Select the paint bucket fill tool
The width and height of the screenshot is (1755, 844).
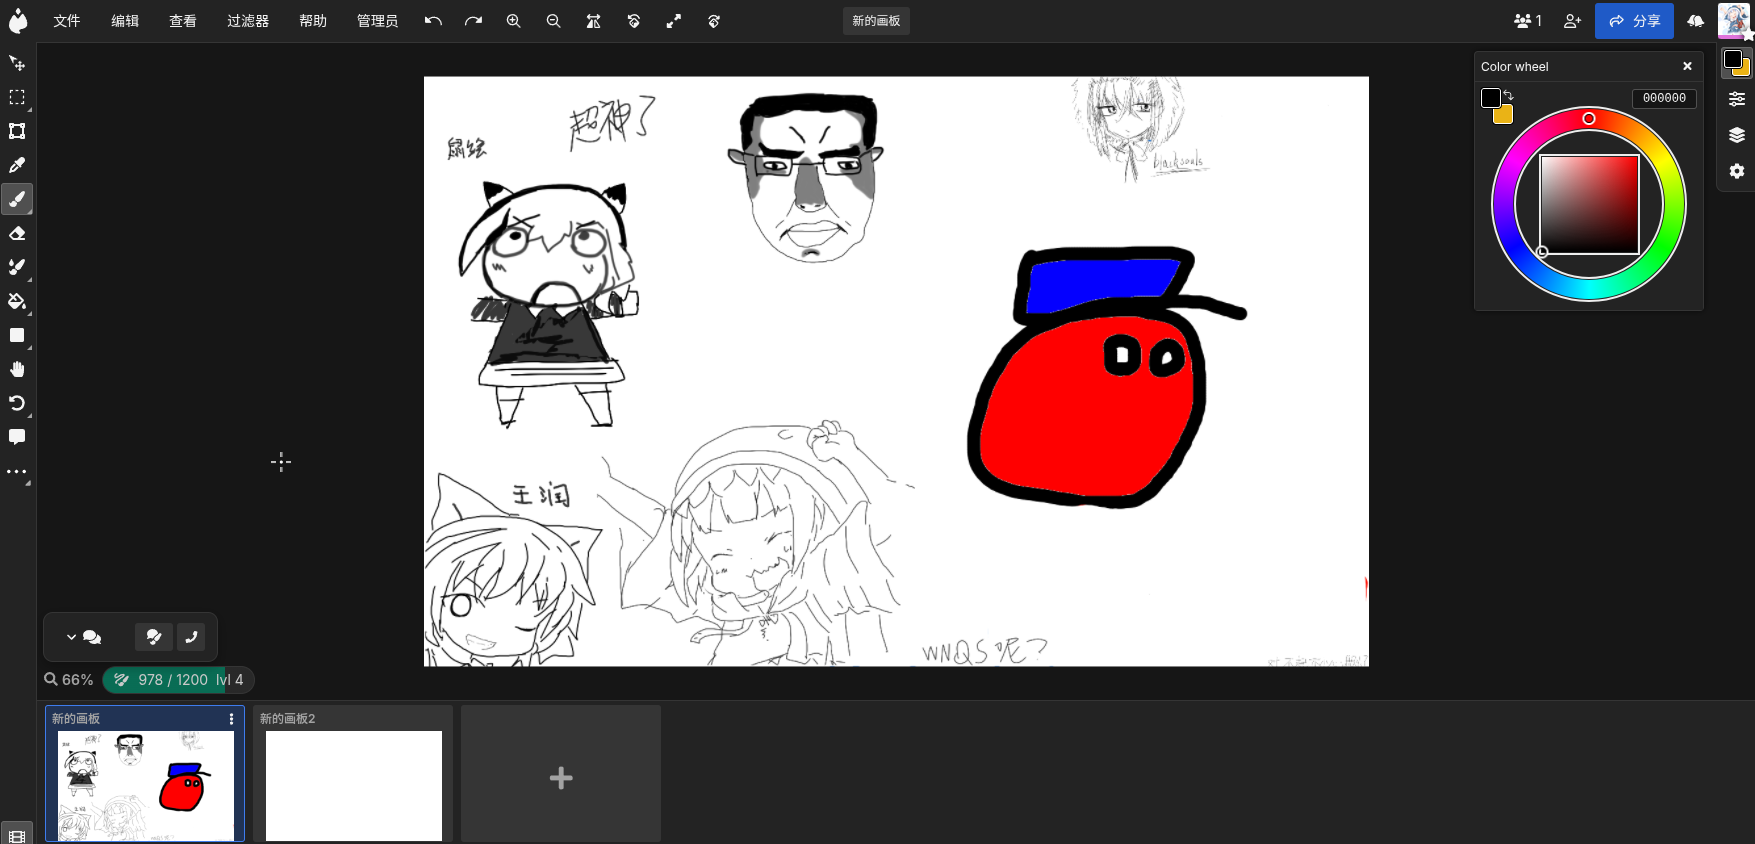pyautogui.click(x=17, y=301)
